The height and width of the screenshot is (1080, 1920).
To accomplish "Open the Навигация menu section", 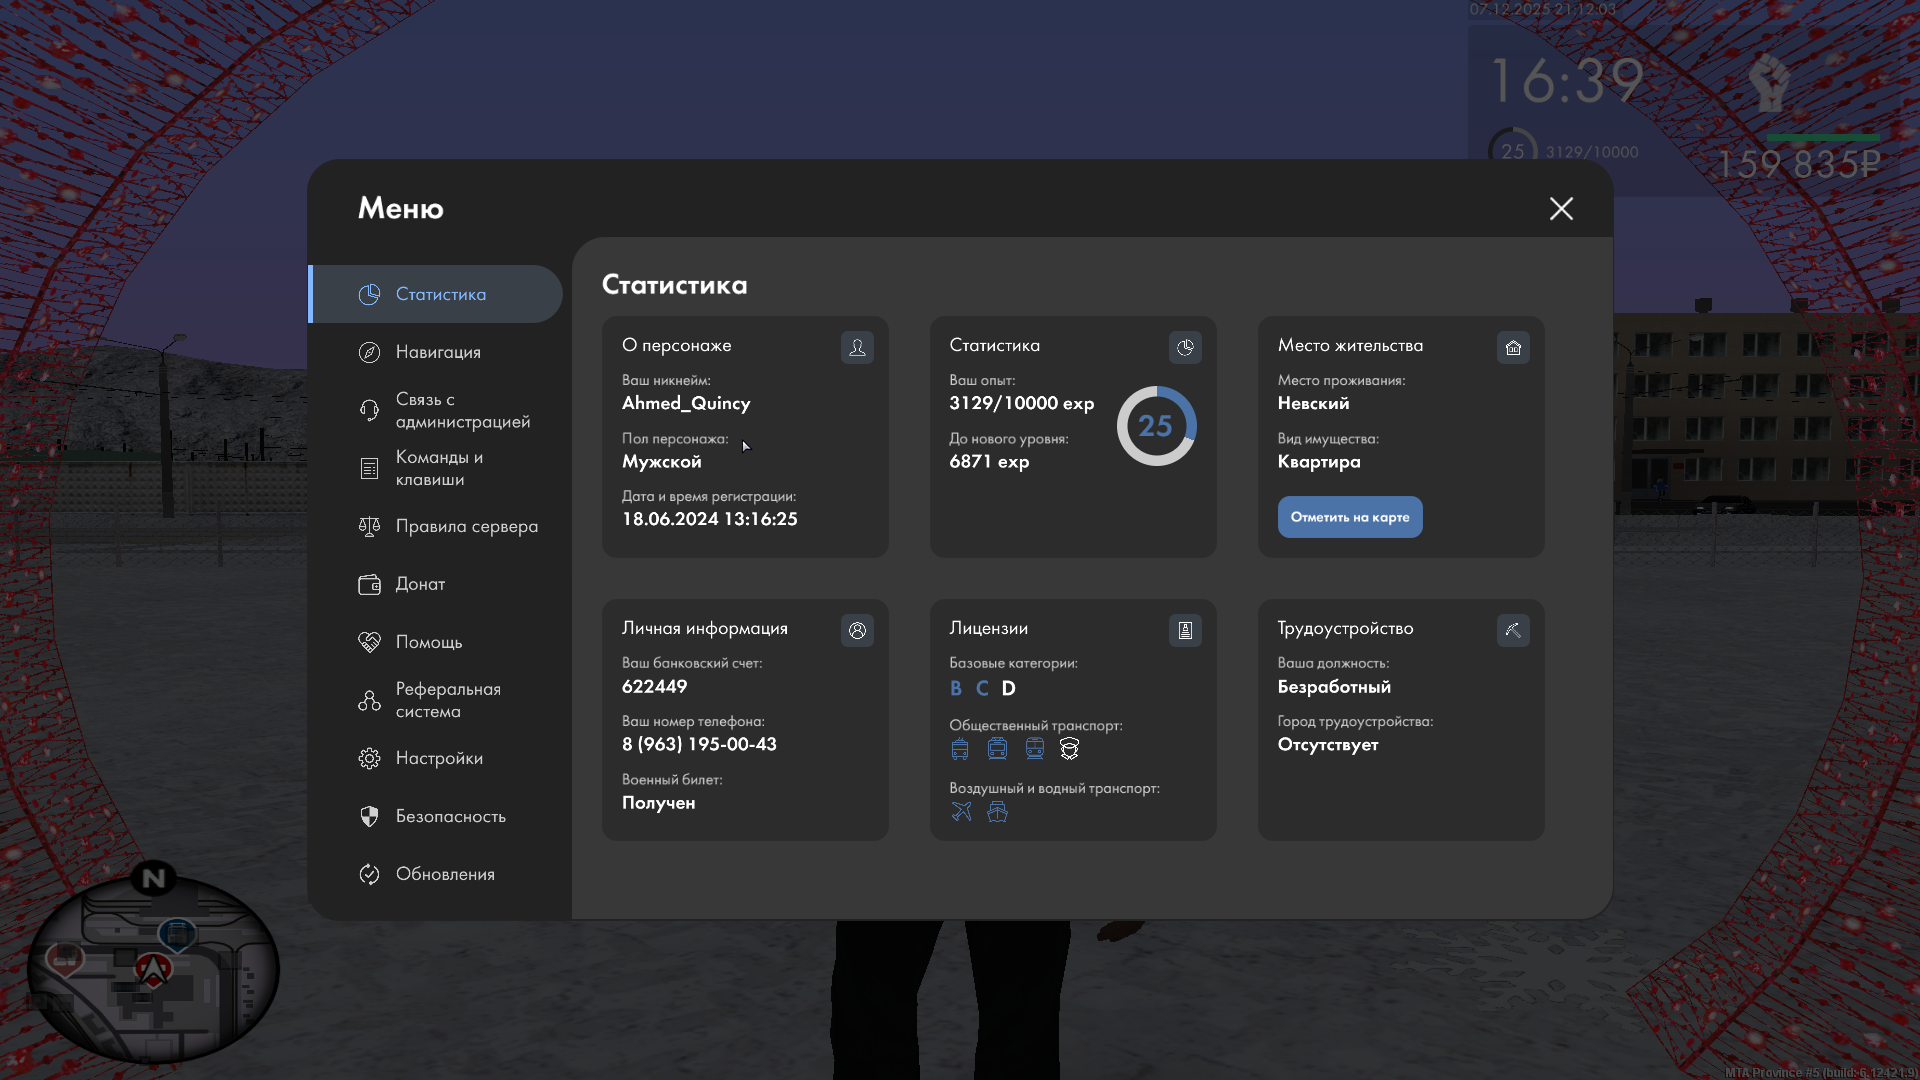I will tap(438, 352).
